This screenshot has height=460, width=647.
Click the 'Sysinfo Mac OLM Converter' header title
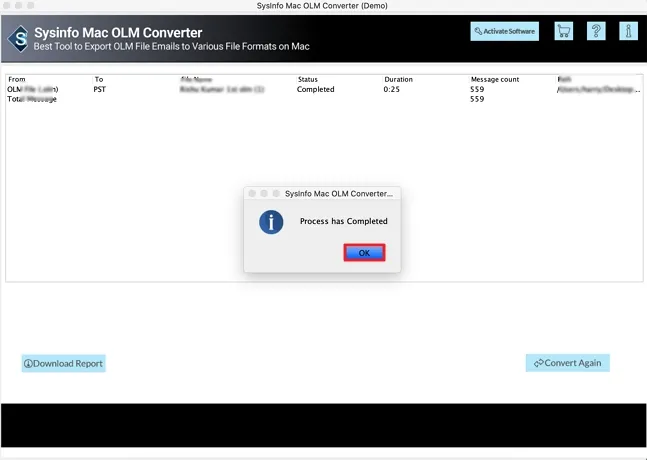click(118, 33)
